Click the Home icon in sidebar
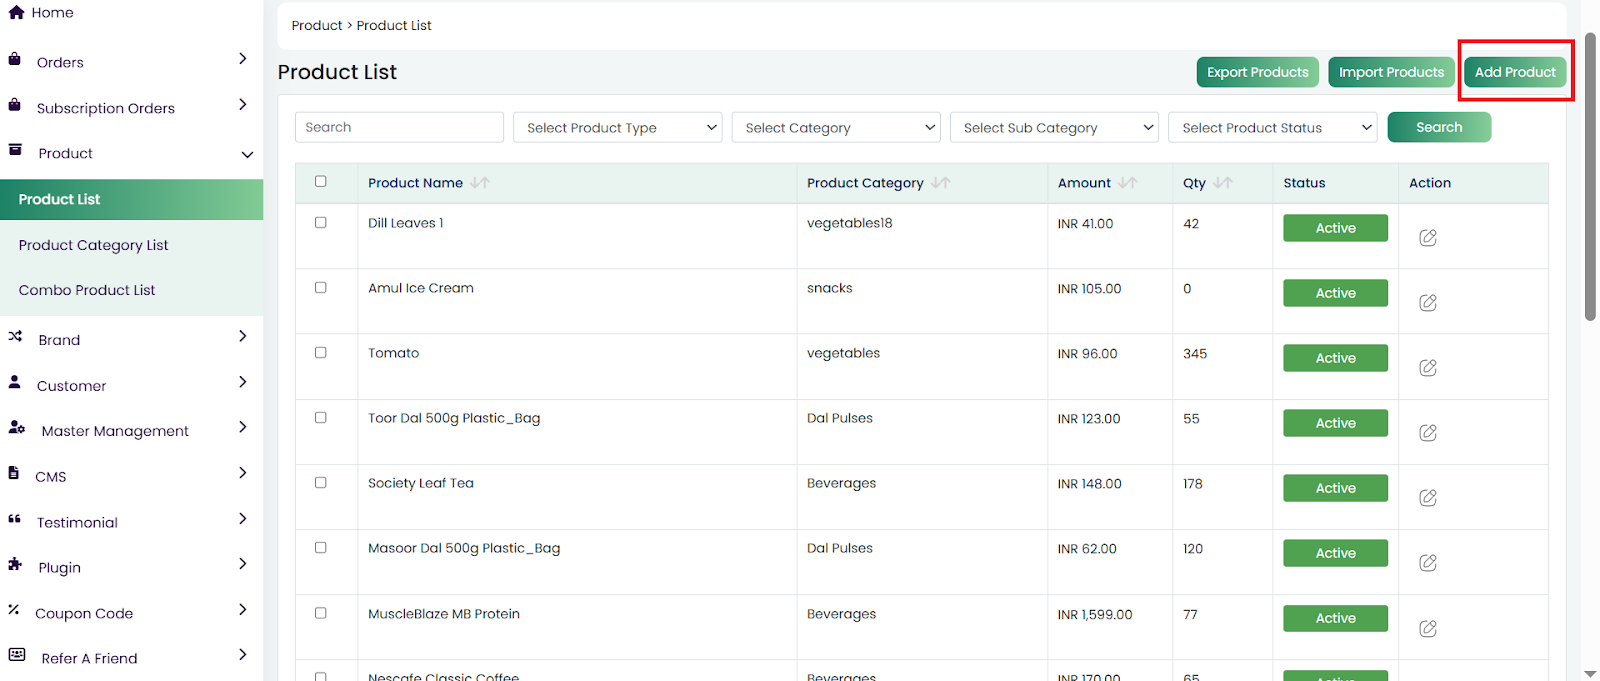 [16, 13]
